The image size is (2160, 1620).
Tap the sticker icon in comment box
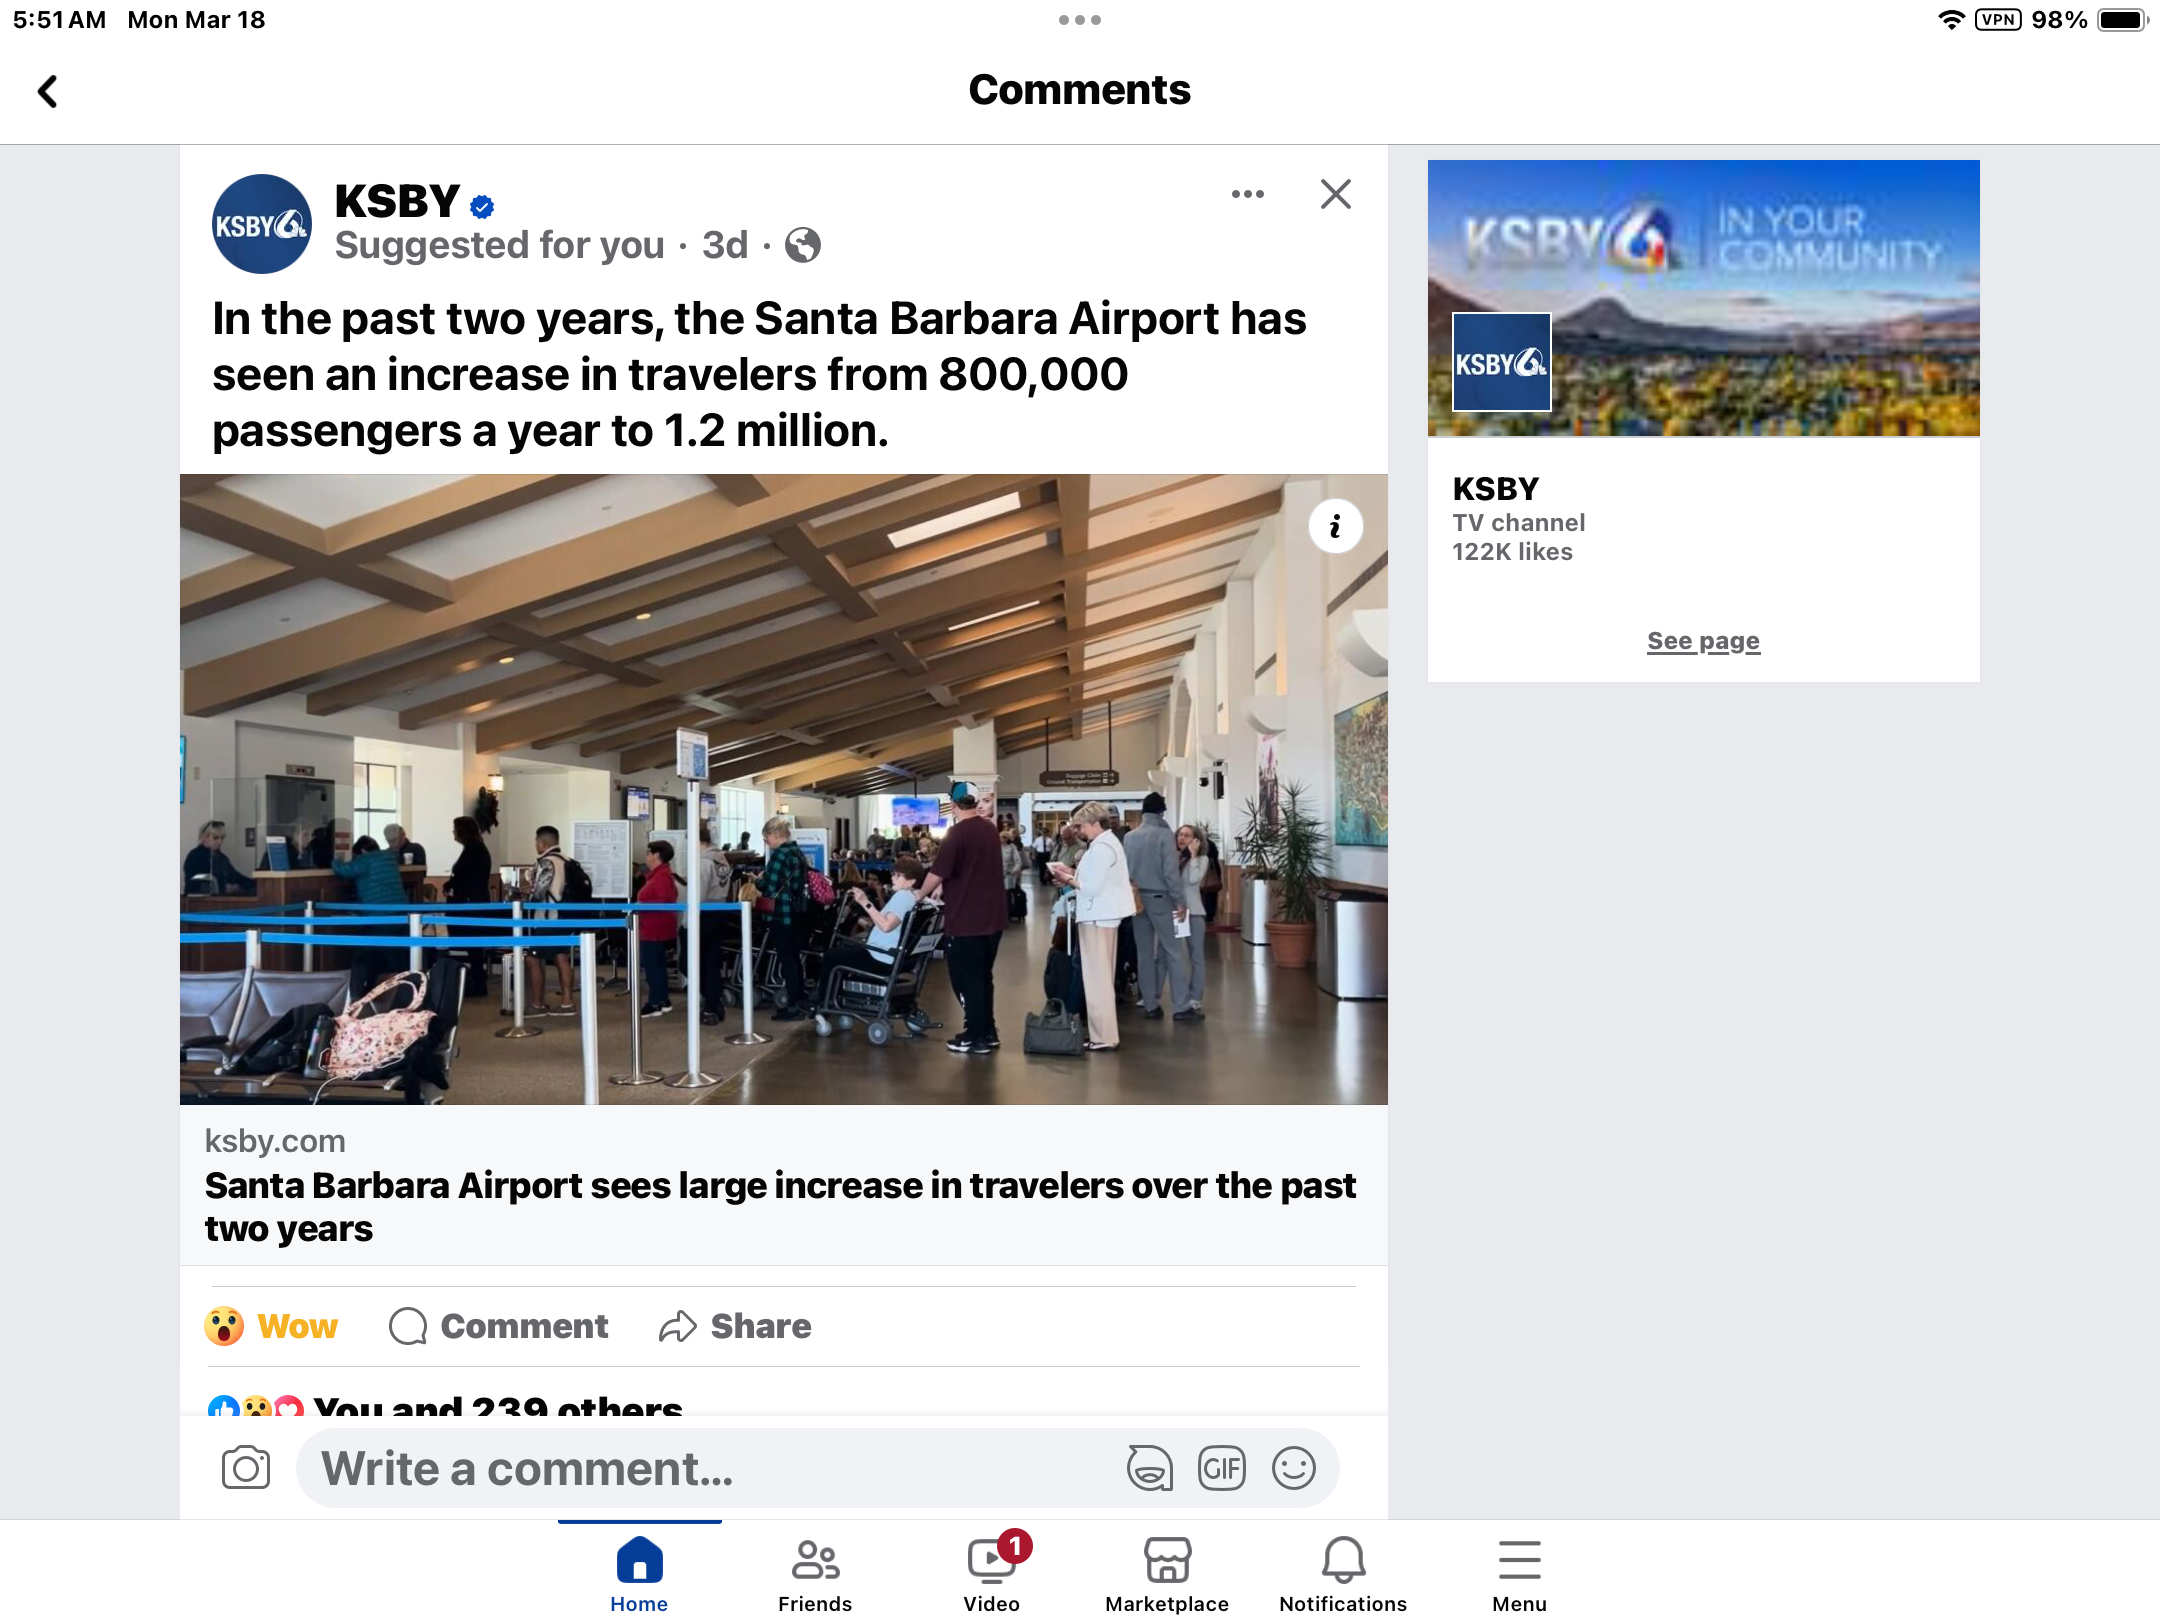[x=1148, y=1467]
